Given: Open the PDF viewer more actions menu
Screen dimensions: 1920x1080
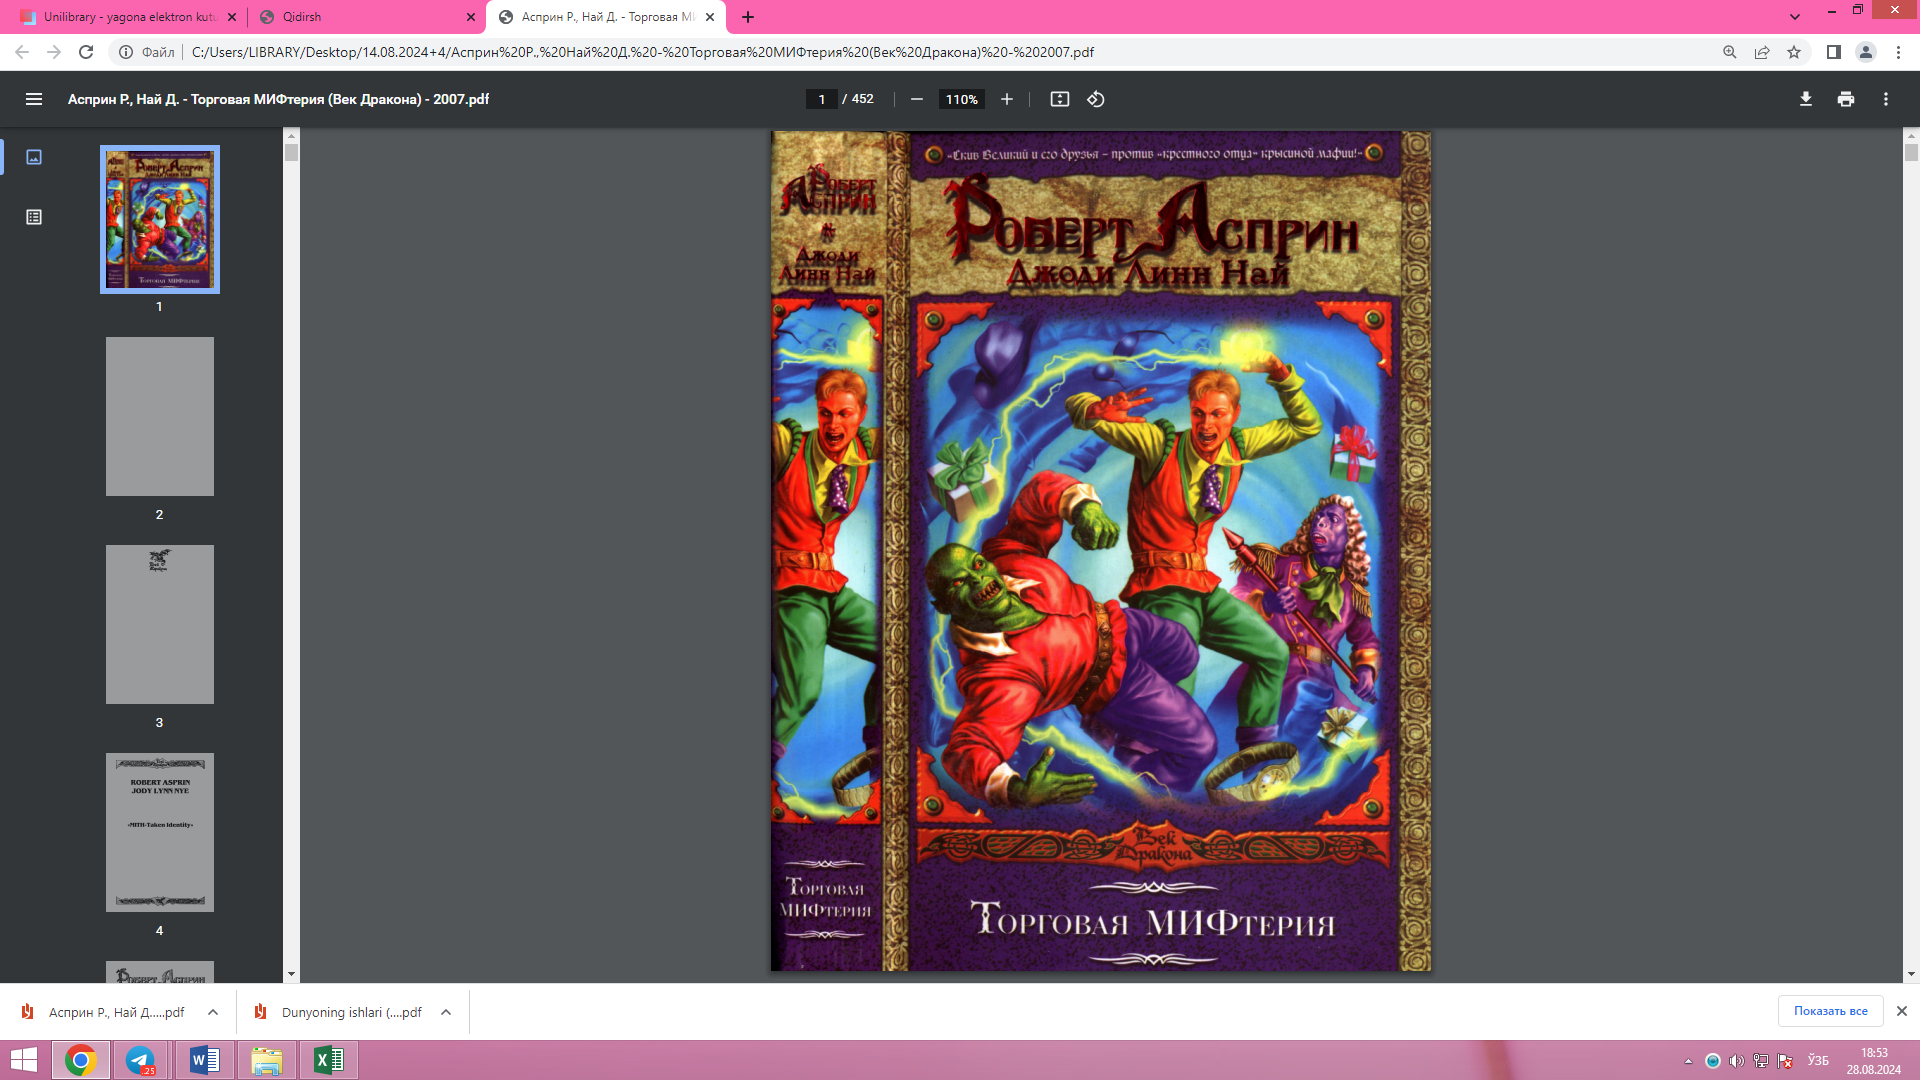Looking at the screenshot, I should coord(1886,99).
